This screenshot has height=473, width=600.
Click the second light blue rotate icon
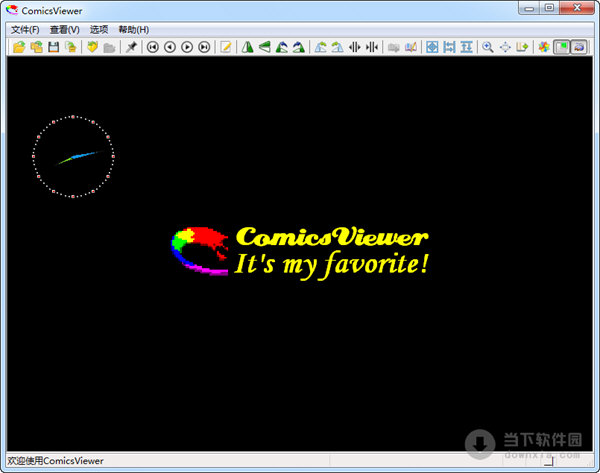pos(338,47)
